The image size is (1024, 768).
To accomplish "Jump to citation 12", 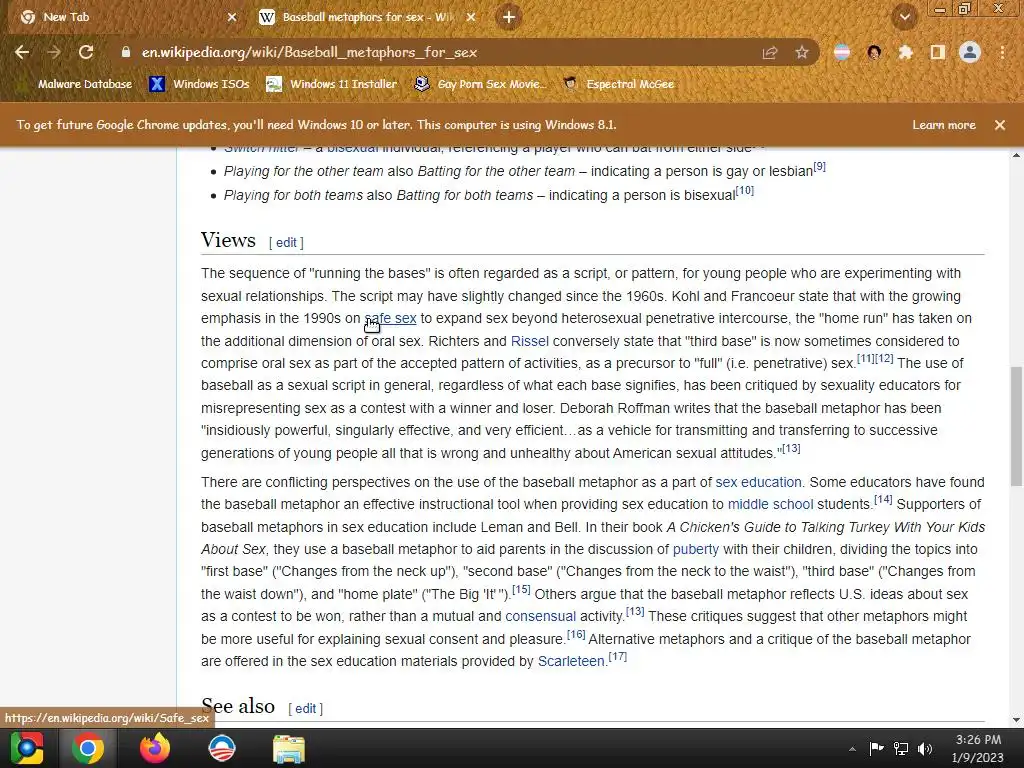I will click(x=884, y=359).
